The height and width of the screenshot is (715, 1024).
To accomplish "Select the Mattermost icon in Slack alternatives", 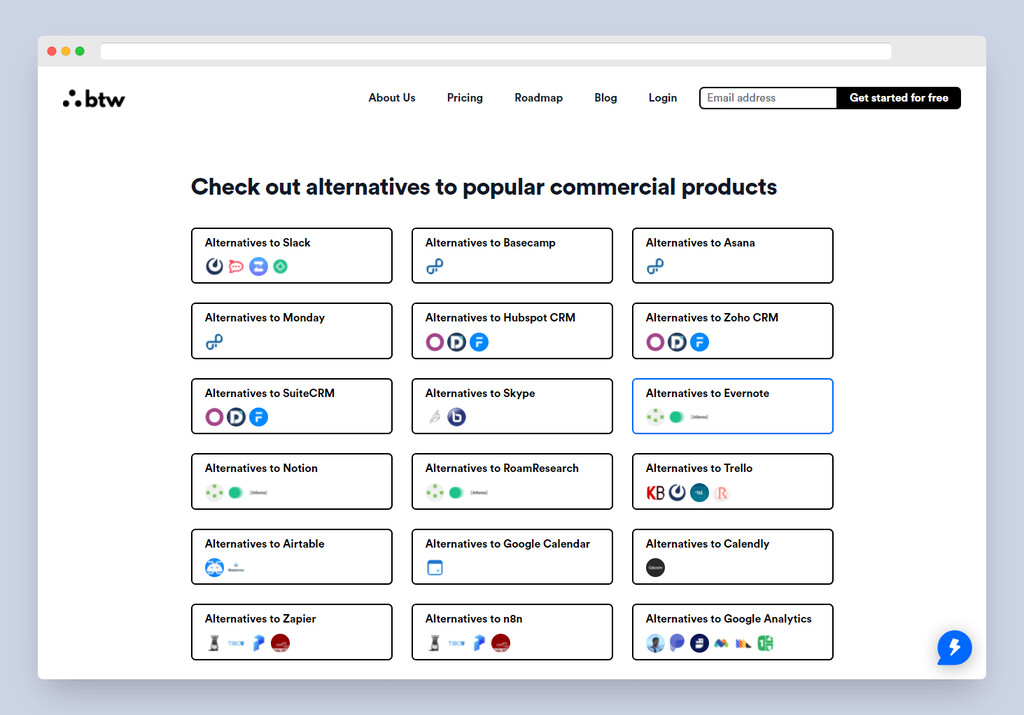I will tap(215, 266).
